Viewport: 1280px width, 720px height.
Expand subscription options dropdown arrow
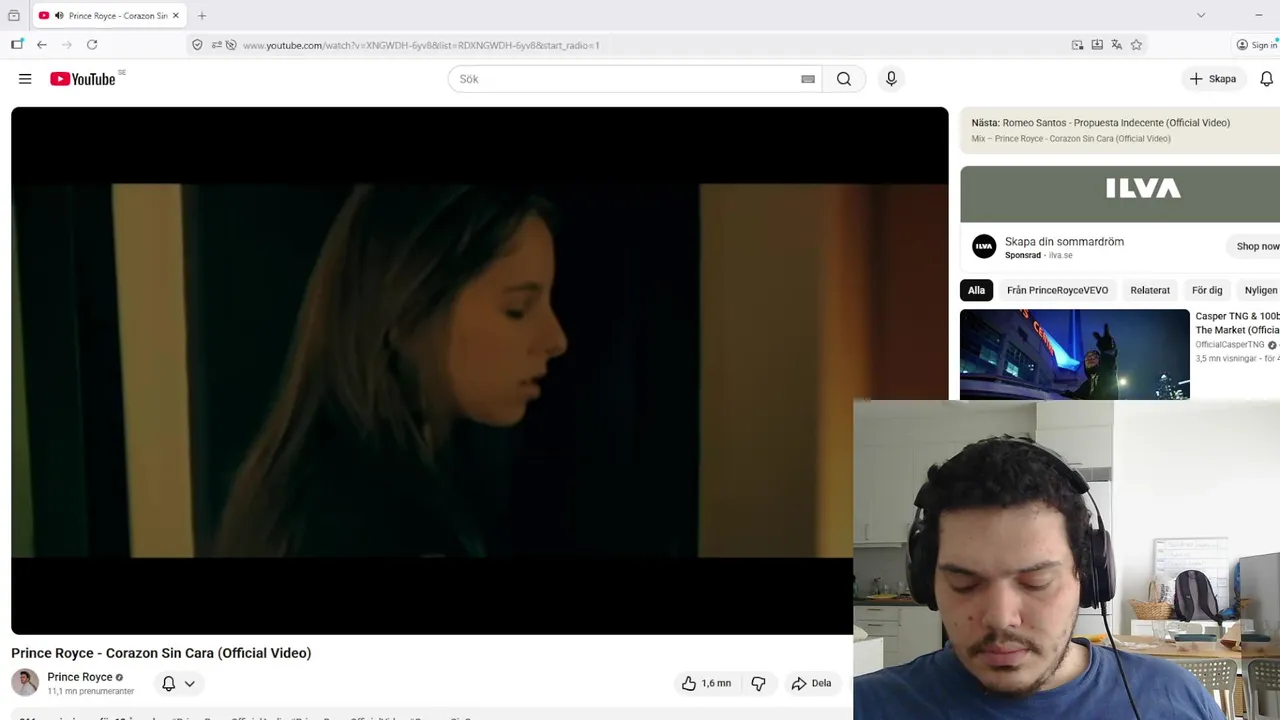[189, 684]
